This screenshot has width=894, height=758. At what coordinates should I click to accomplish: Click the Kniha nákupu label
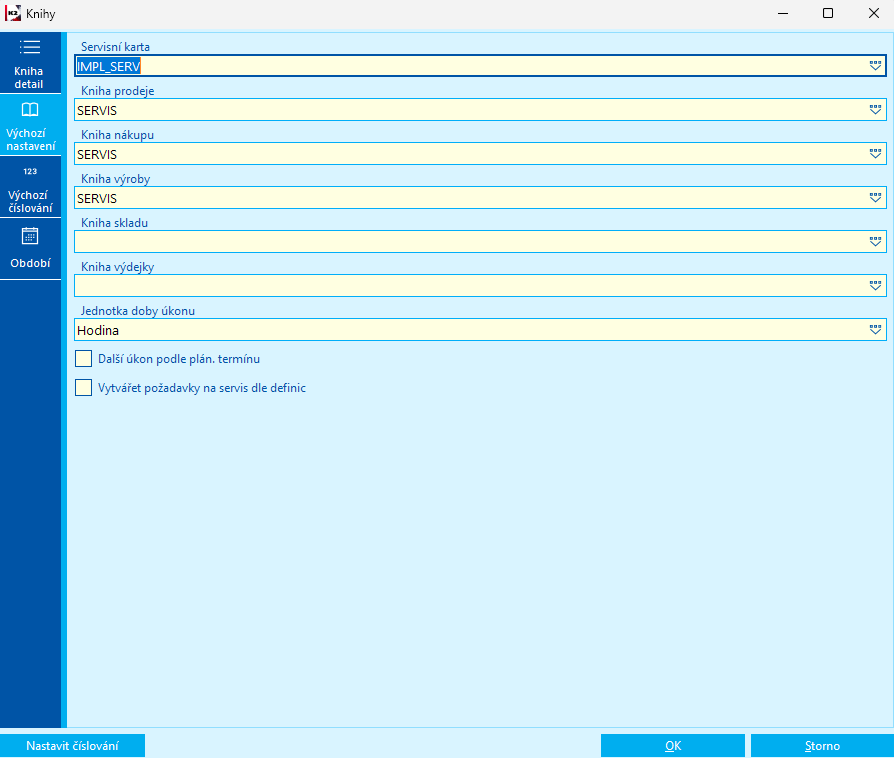[117, 135]
